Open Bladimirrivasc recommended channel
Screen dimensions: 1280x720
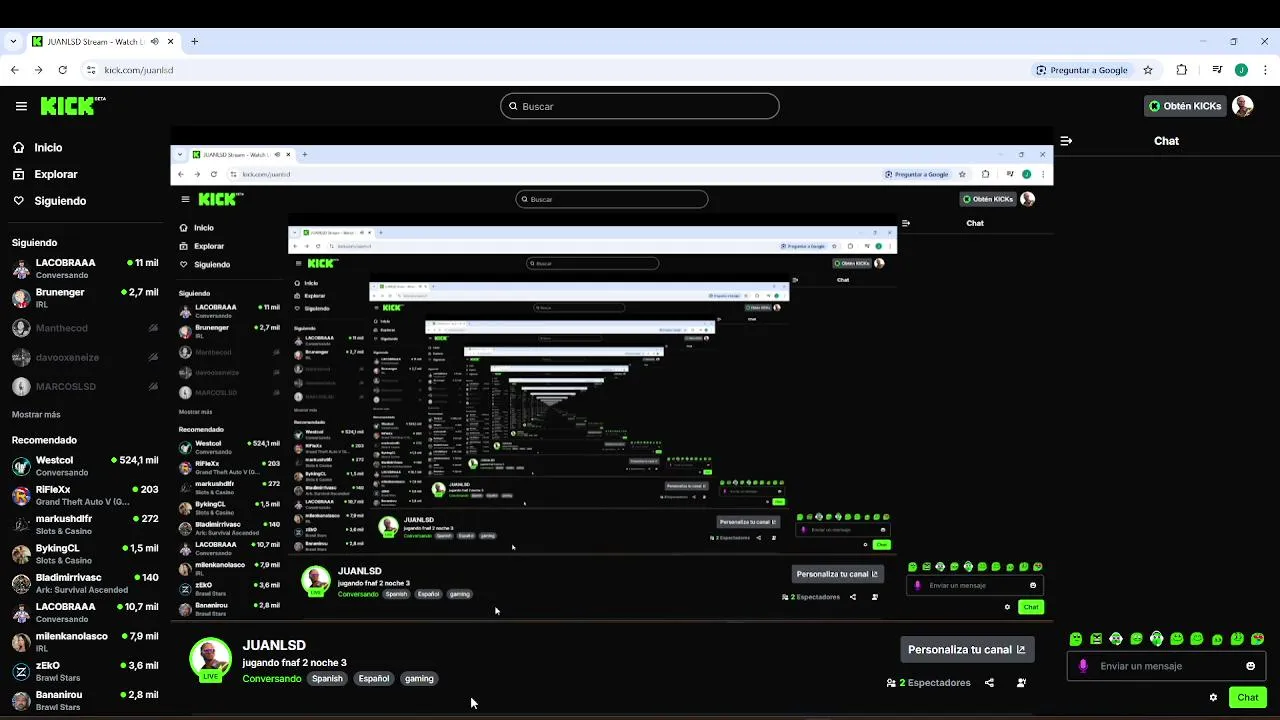pyautogui.click(x=85, y=584)
